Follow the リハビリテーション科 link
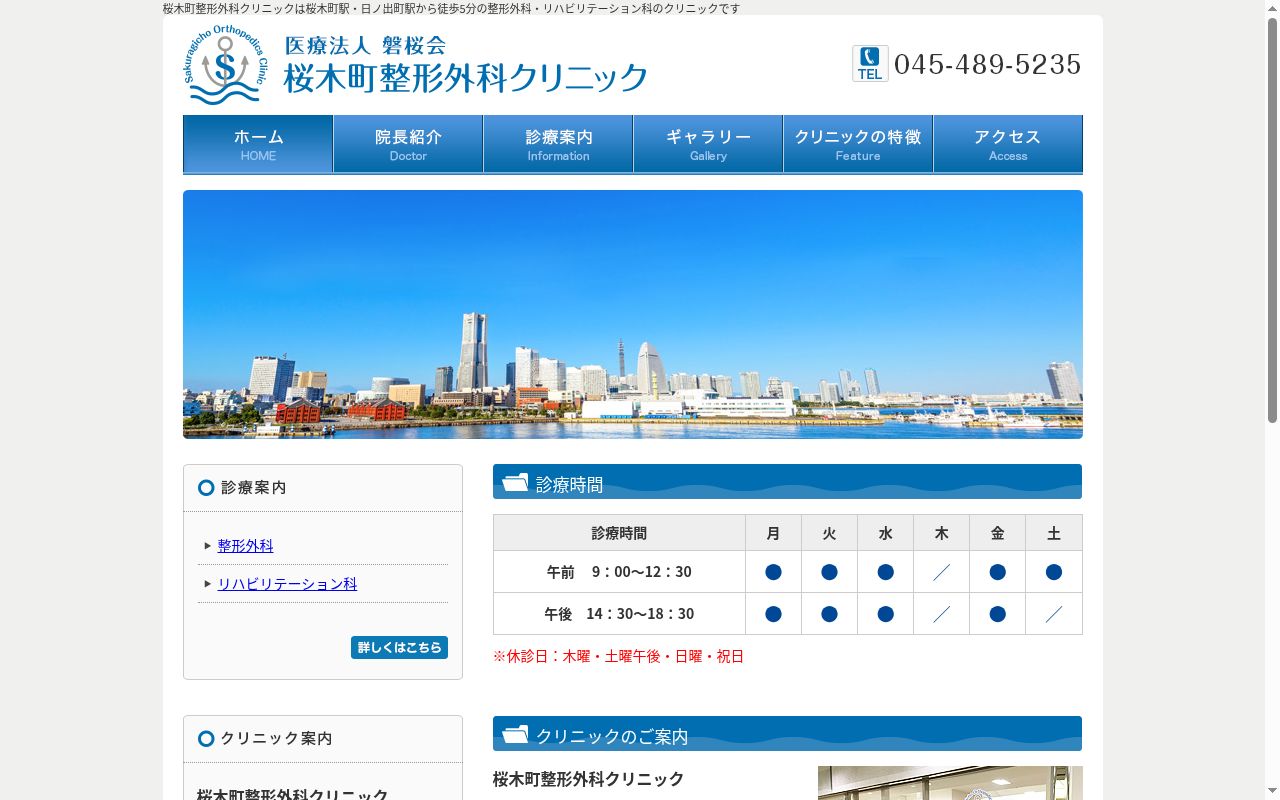This screenshot has width=1280, height=800. [287, 584]
